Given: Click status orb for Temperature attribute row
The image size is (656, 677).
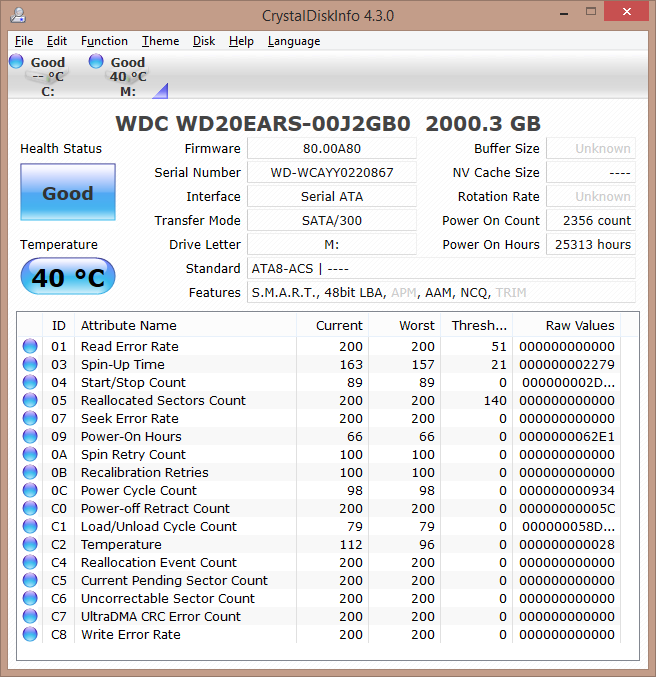Looking at the screenshot, I should pyautogui.click(x=30, y=544).
